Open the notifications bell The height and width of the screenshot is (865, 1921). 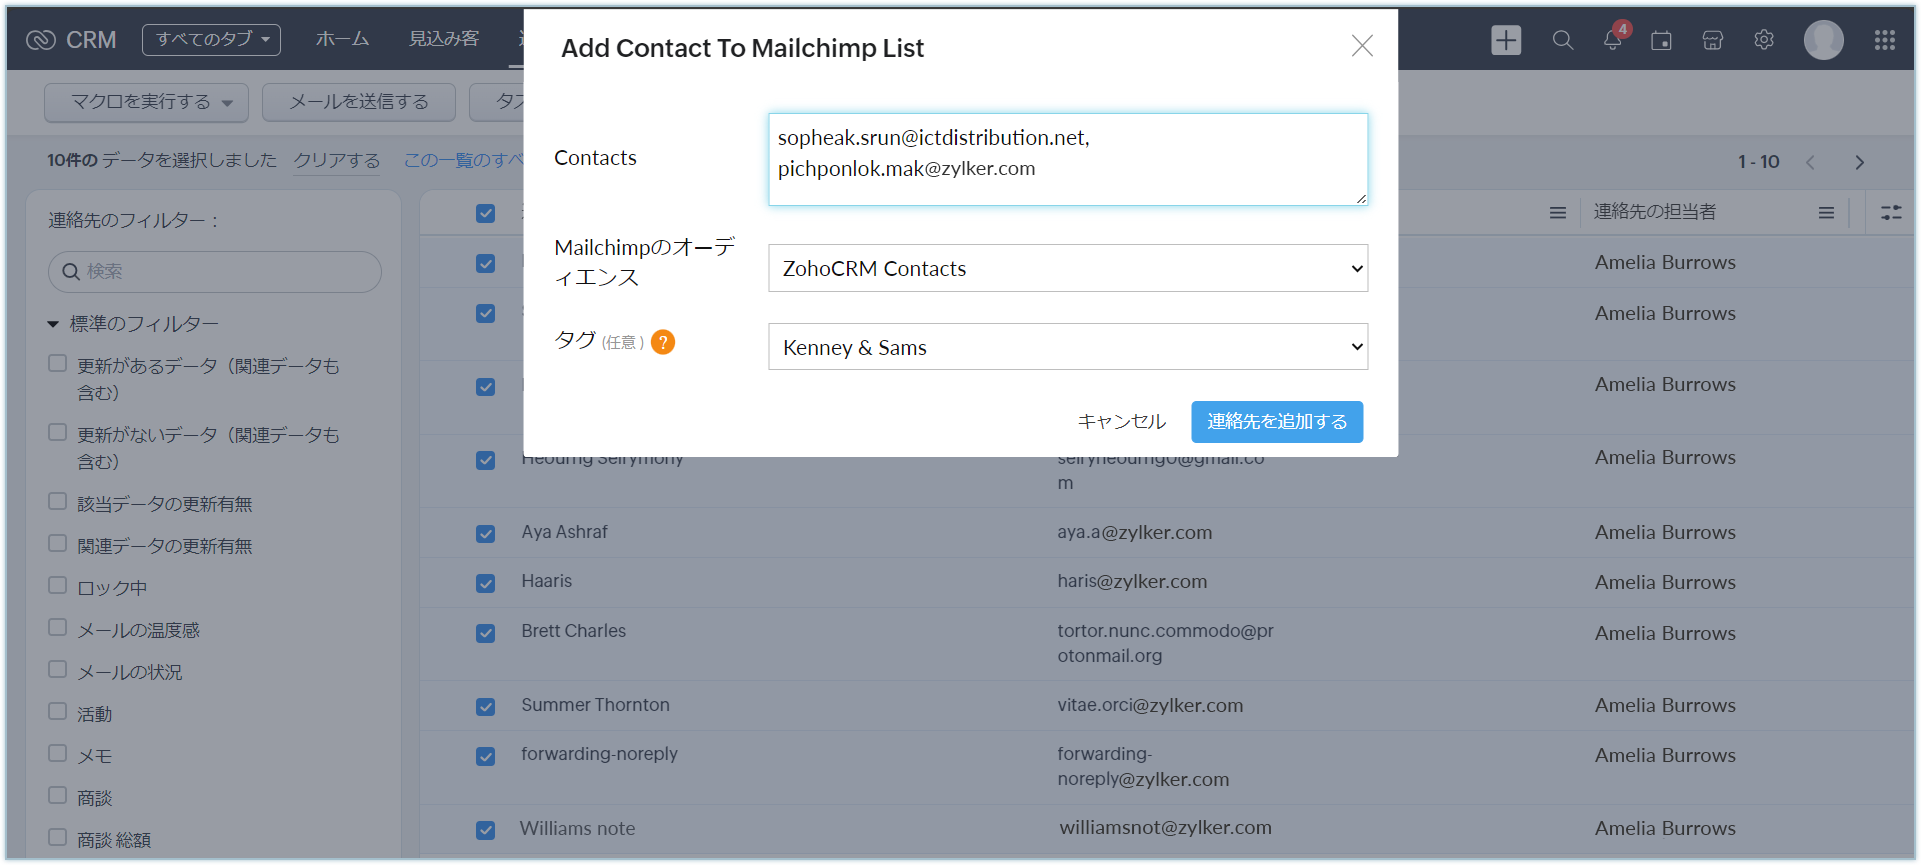click(x=1612, y=40)
